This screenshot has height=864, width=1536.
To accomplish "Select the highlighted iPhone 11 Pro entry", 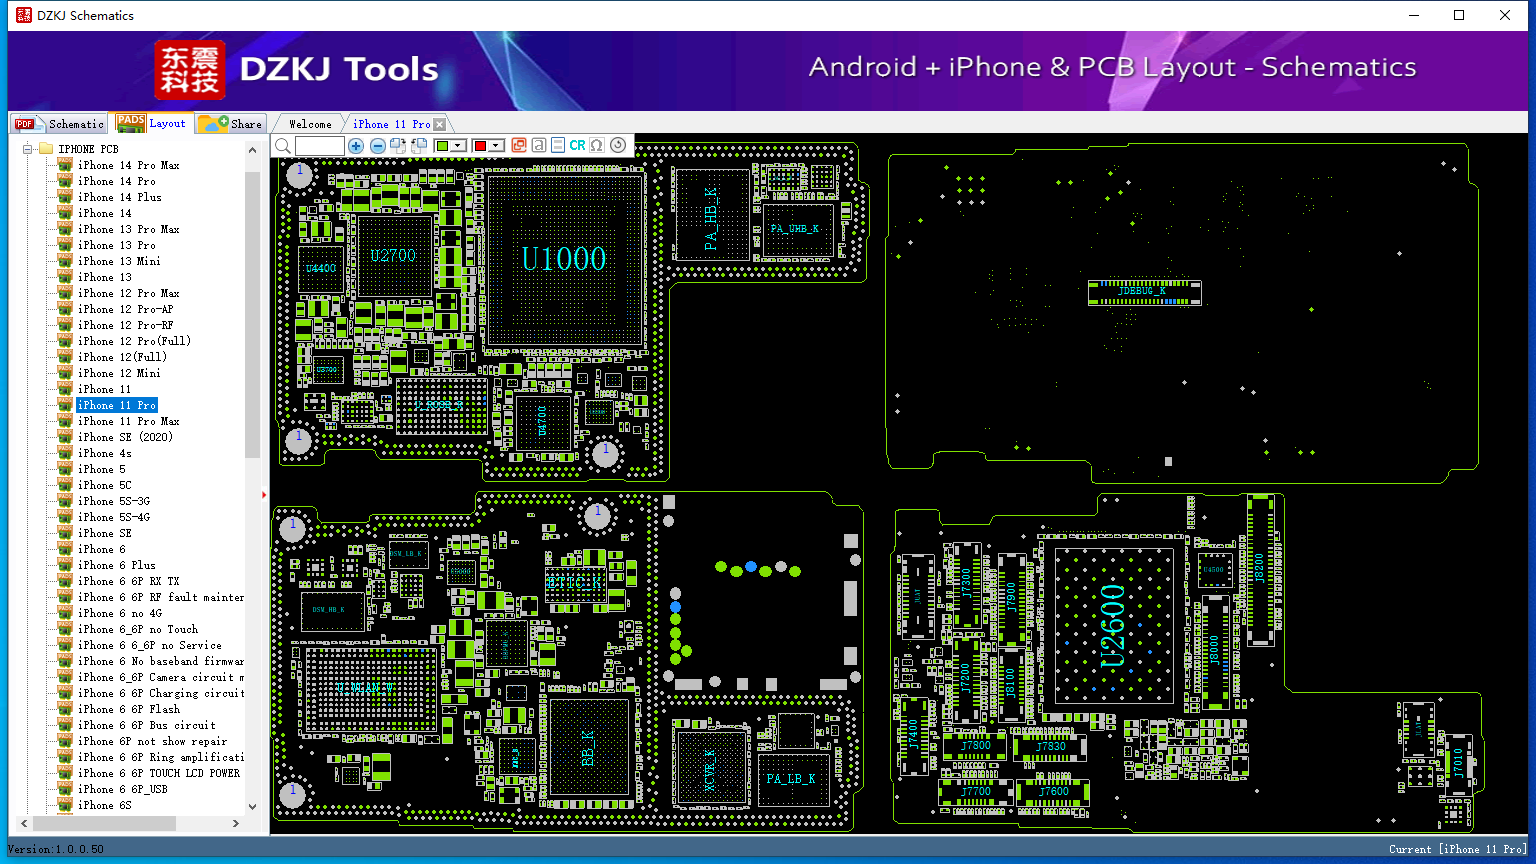I will (x=117, y=405).
